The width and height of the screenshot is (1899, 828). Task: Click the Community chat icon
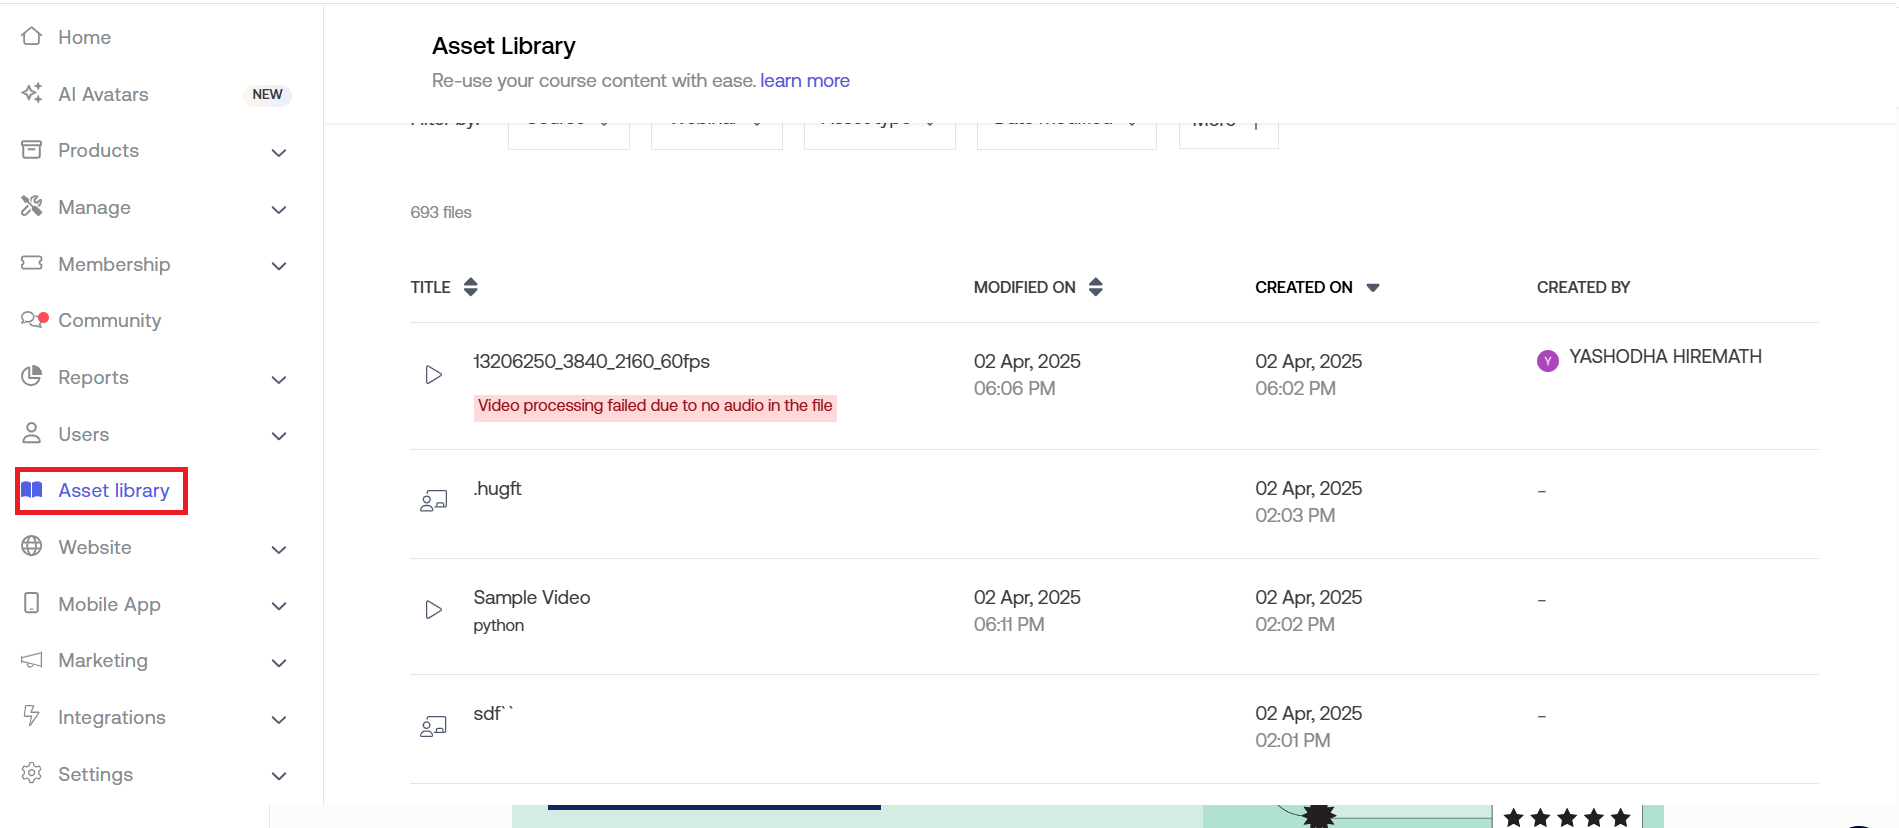coord(33,320)
